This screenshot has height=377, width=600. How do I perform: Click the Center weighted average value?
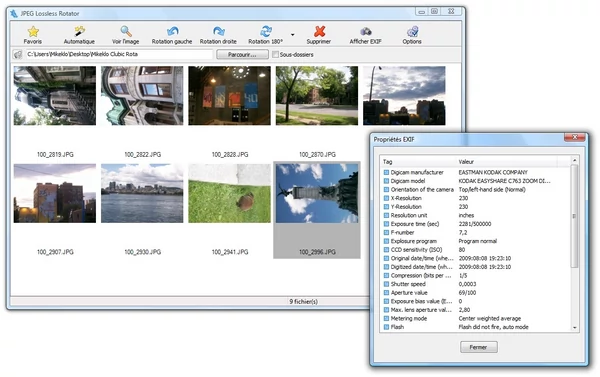pos(489,318)
